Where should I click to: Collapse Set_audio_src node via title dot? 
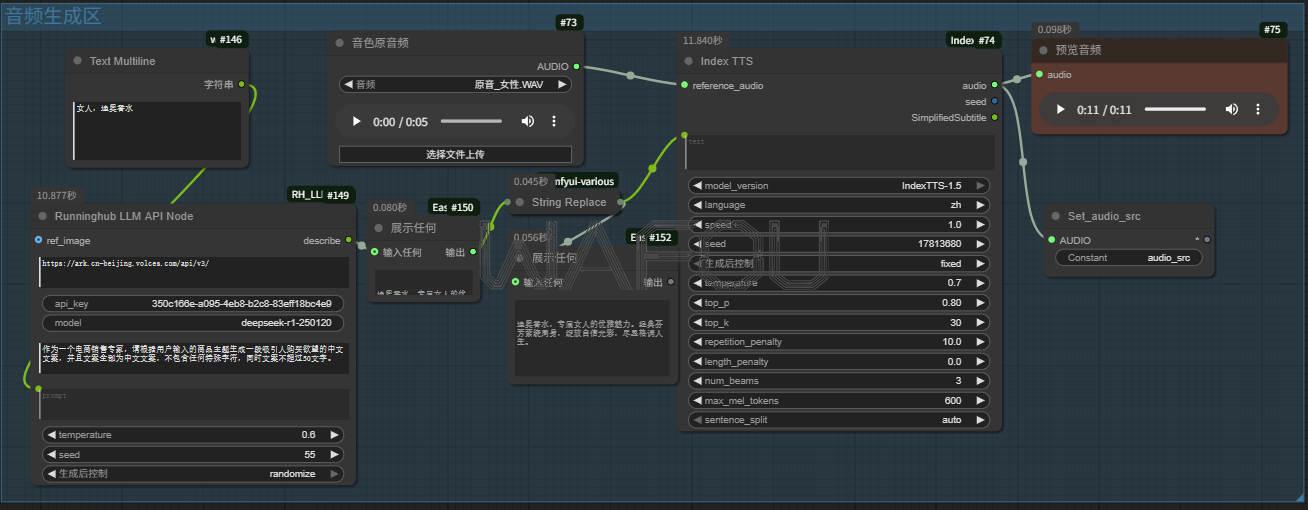(x=1056, y=216)
